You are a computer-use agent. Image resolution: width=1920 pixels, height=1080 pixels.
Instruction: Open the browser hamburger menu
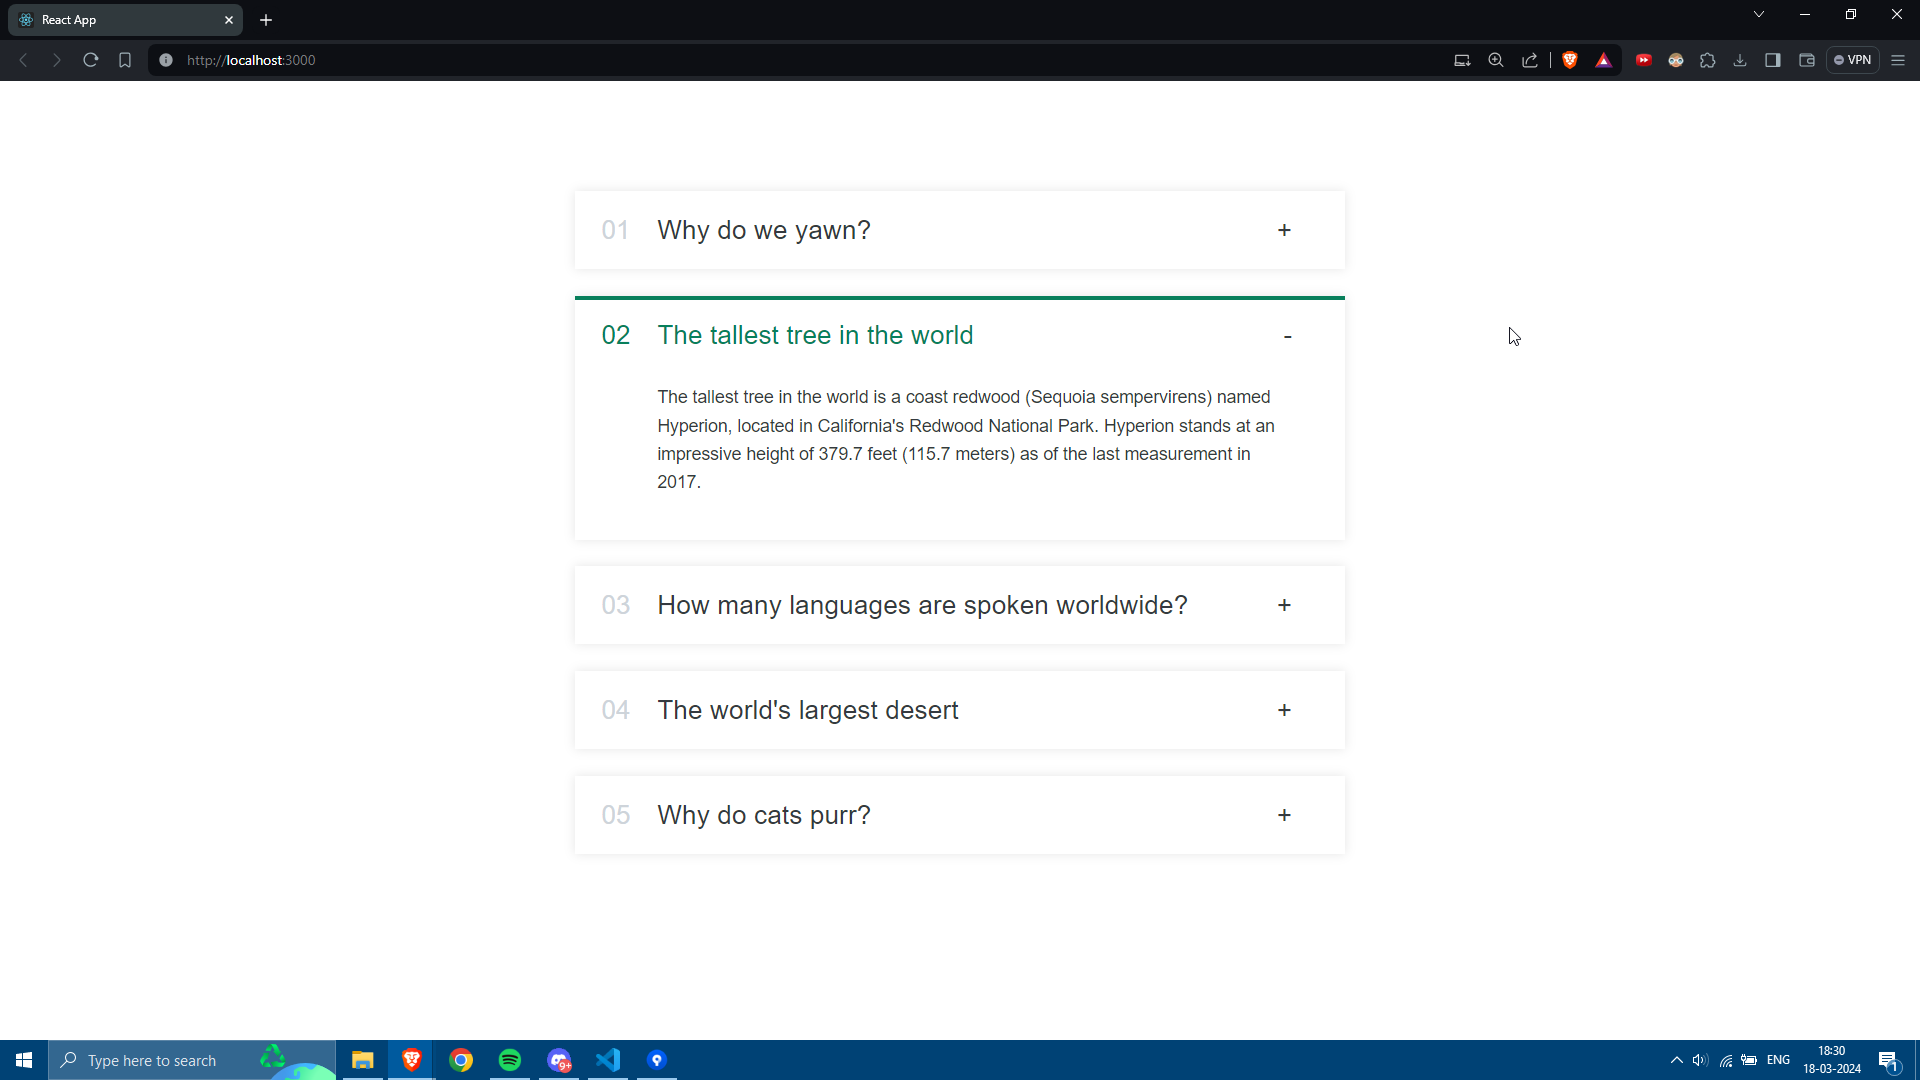pyautogui.click(x=1898, y=60)
